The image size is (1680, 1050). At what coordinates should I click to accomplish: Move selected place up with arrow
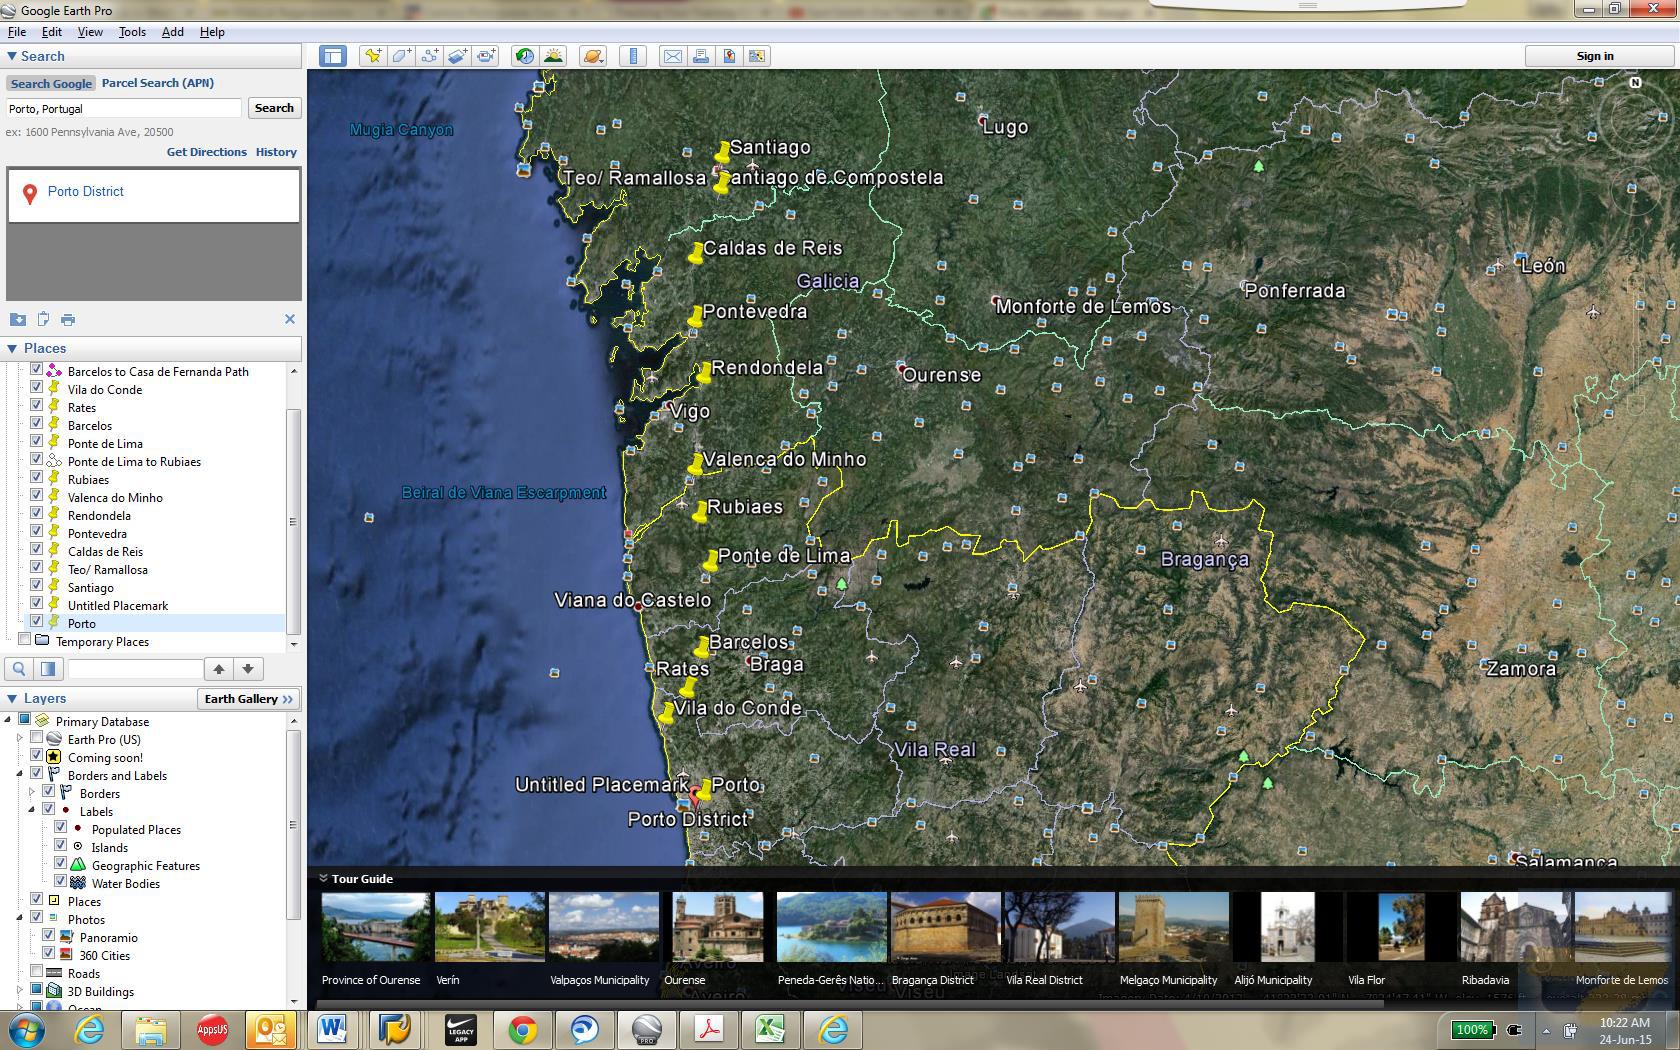[x=219, y=669]
